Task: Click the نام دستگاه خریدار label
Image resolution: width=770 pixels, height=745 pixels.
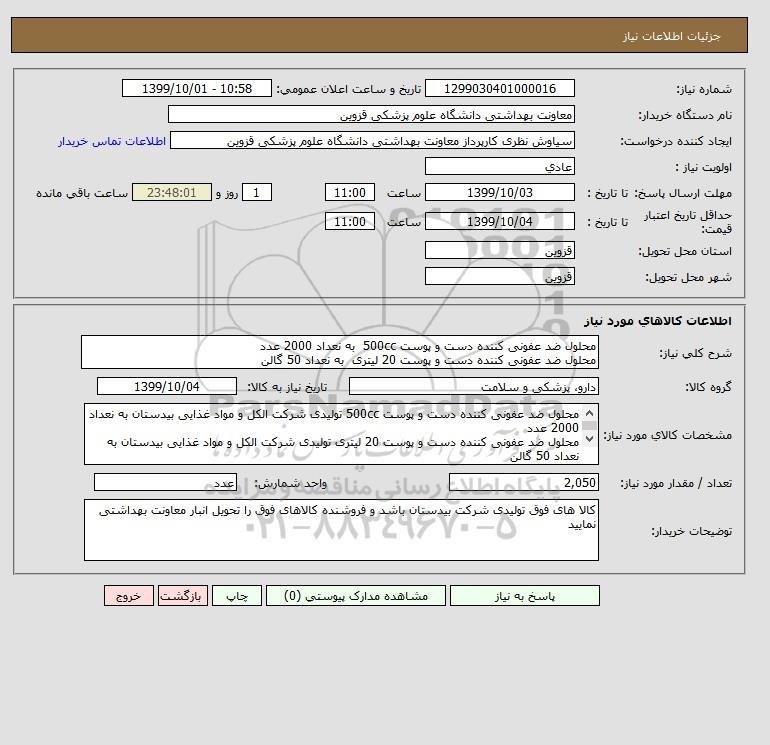Action: 685,115
